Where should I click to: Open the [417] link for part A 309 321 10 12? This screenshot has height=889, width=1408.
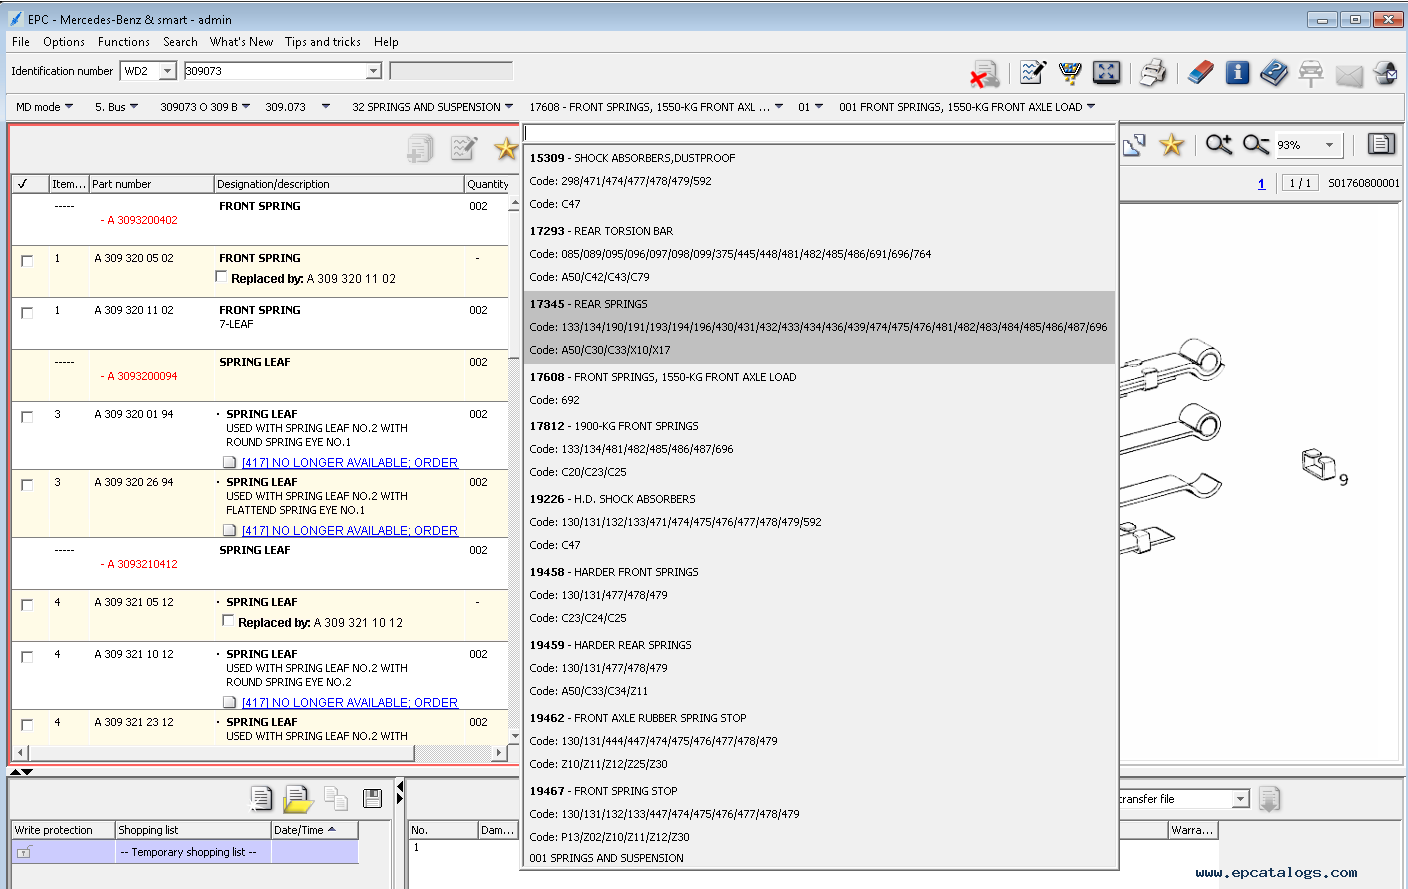[x=350, y=702]
